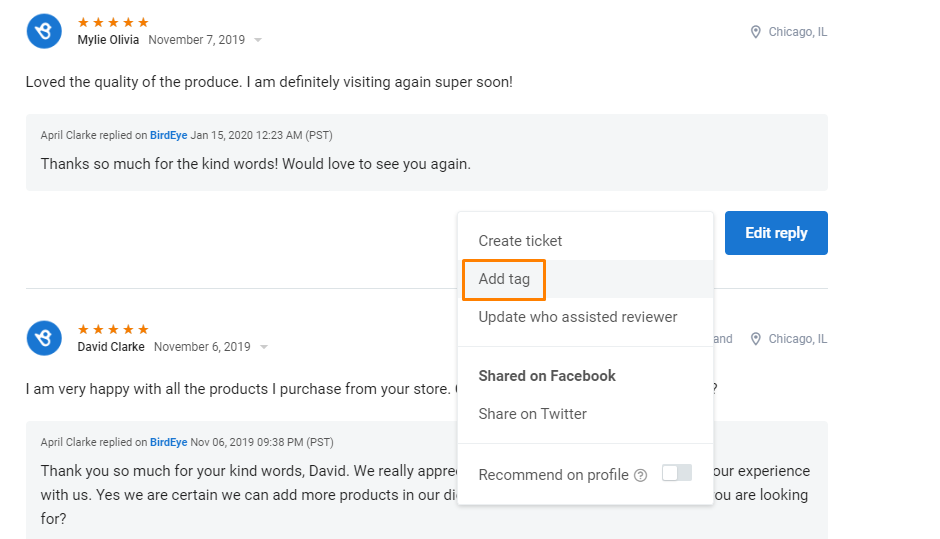Select Update who assisted reviewer
940x539 pixels.
pos(577,317)
